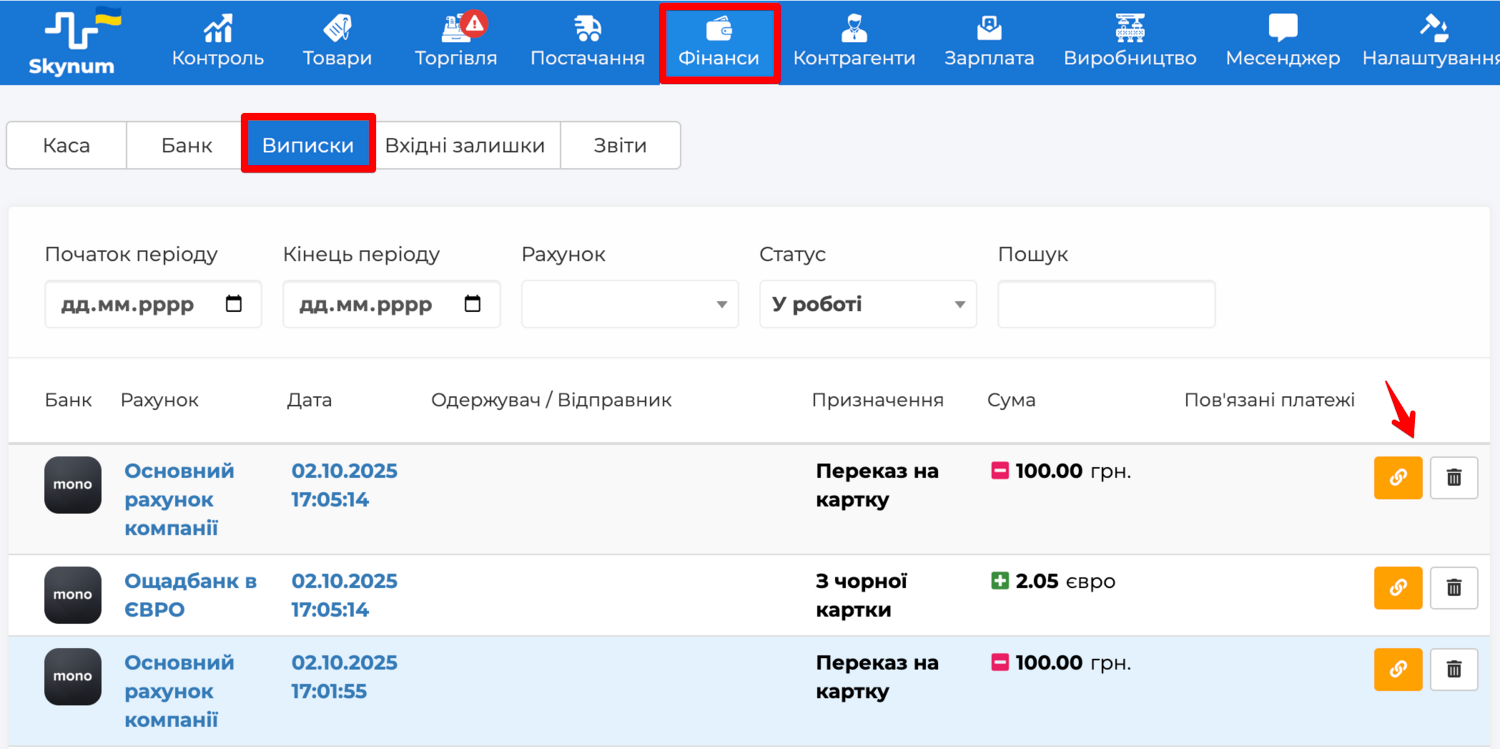Open the Постачання truck icon

pyautogui.click(x=587, y=28)
